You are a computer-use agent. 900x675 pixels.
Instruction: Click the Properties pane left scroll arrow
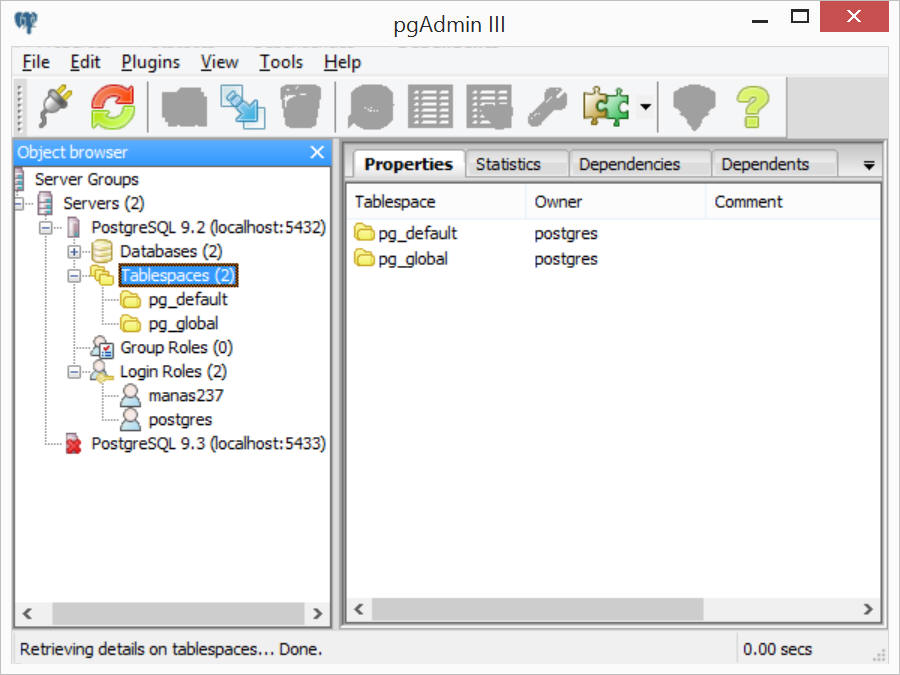pyautogui.click(x=359, y=609)
